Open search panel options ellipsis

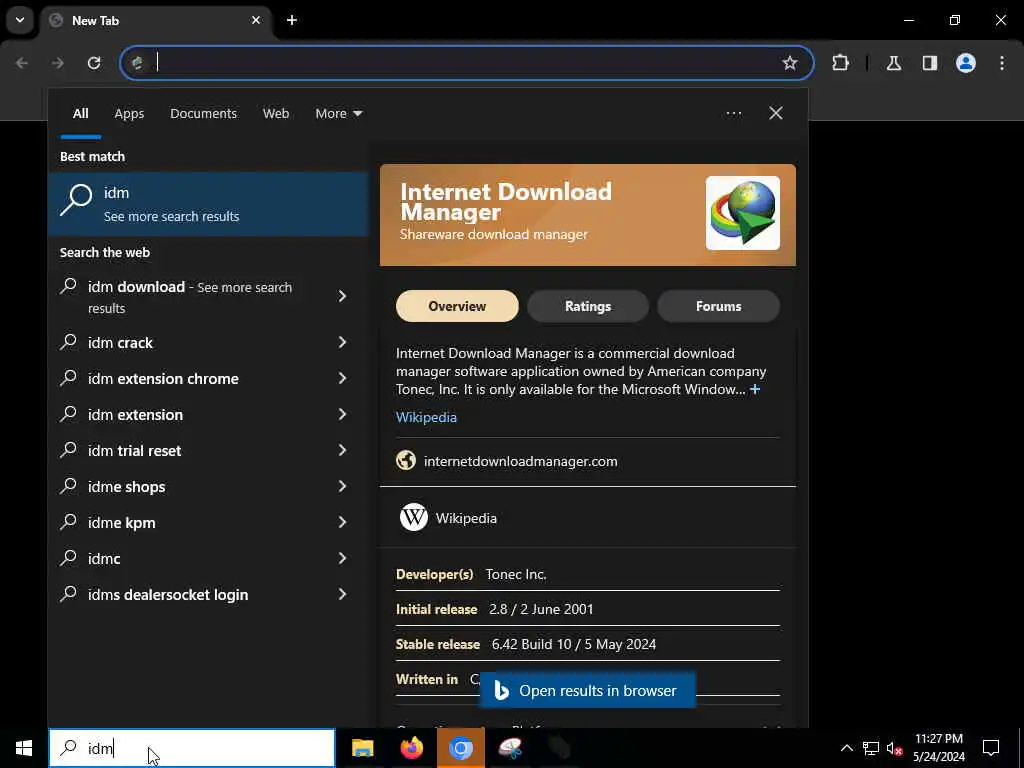coord(733,114)
